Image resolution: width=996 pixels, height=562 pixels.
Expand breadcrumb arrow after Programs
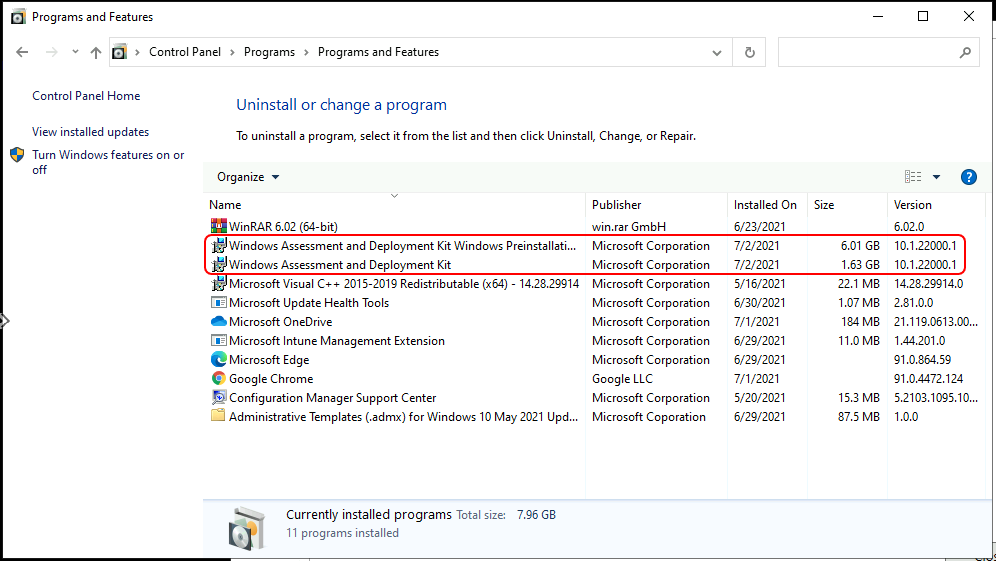[306, 52]
